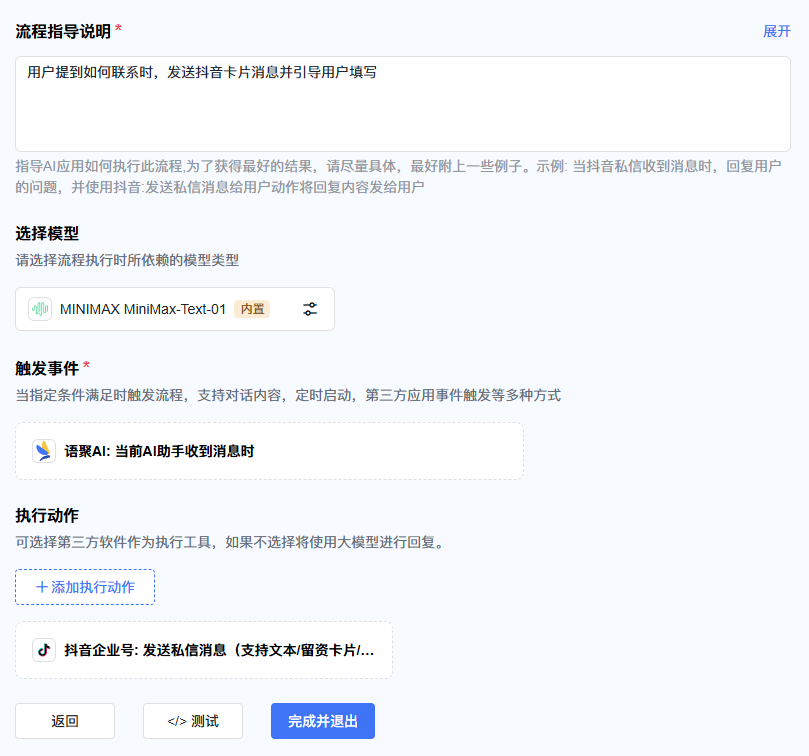Click the 执行动作 section heading
The image size is (809, 756).
47,516
